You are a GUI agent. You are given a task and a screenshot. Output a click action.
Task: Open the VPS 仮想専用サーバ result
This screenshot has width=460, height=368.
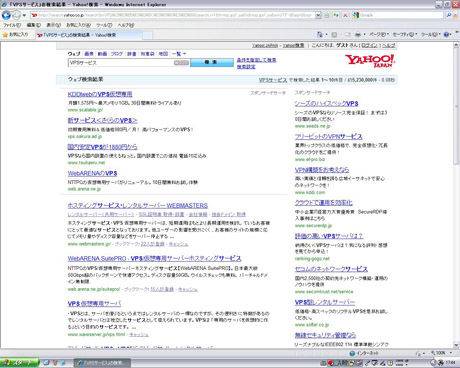pyautogui.click(x=94, y=304)
